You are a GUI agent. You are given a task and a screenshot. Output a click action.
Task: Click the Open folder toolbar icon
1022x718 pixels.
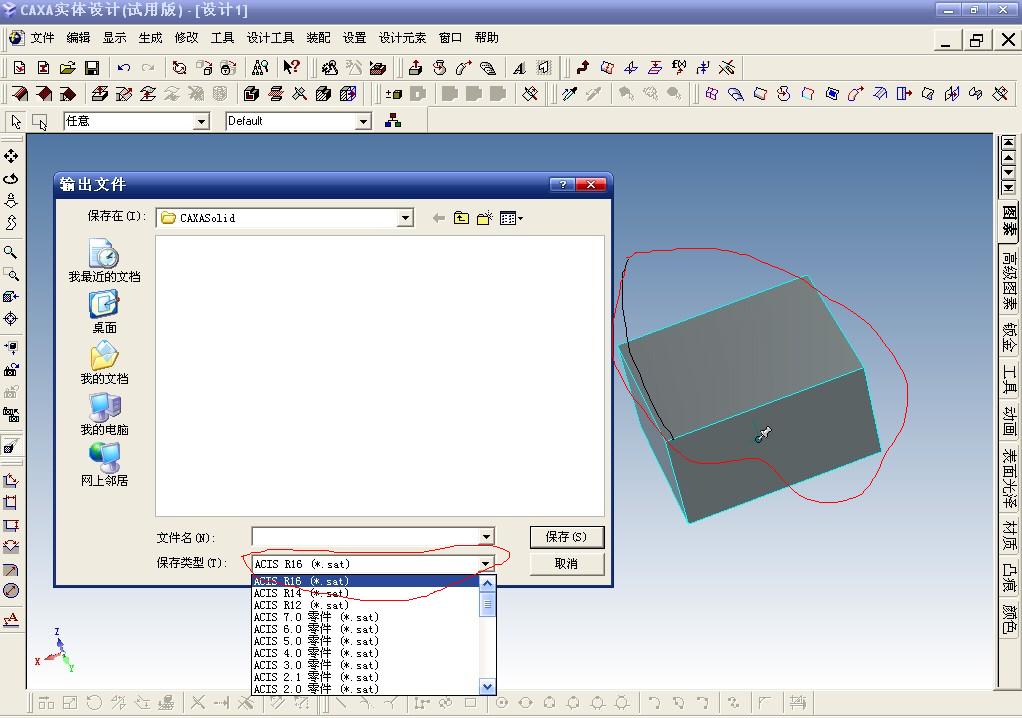coord(68,68)
